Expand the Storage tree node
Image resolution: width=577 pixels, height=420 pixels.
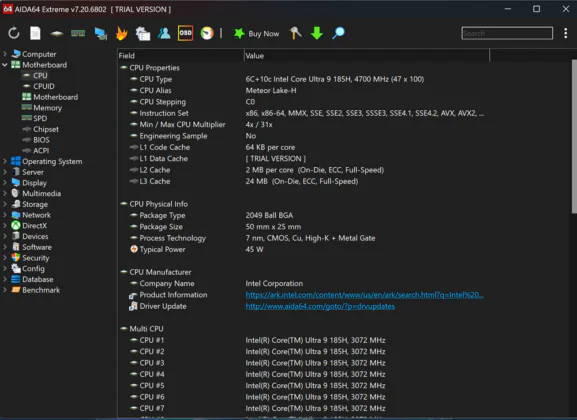[5, 204]
